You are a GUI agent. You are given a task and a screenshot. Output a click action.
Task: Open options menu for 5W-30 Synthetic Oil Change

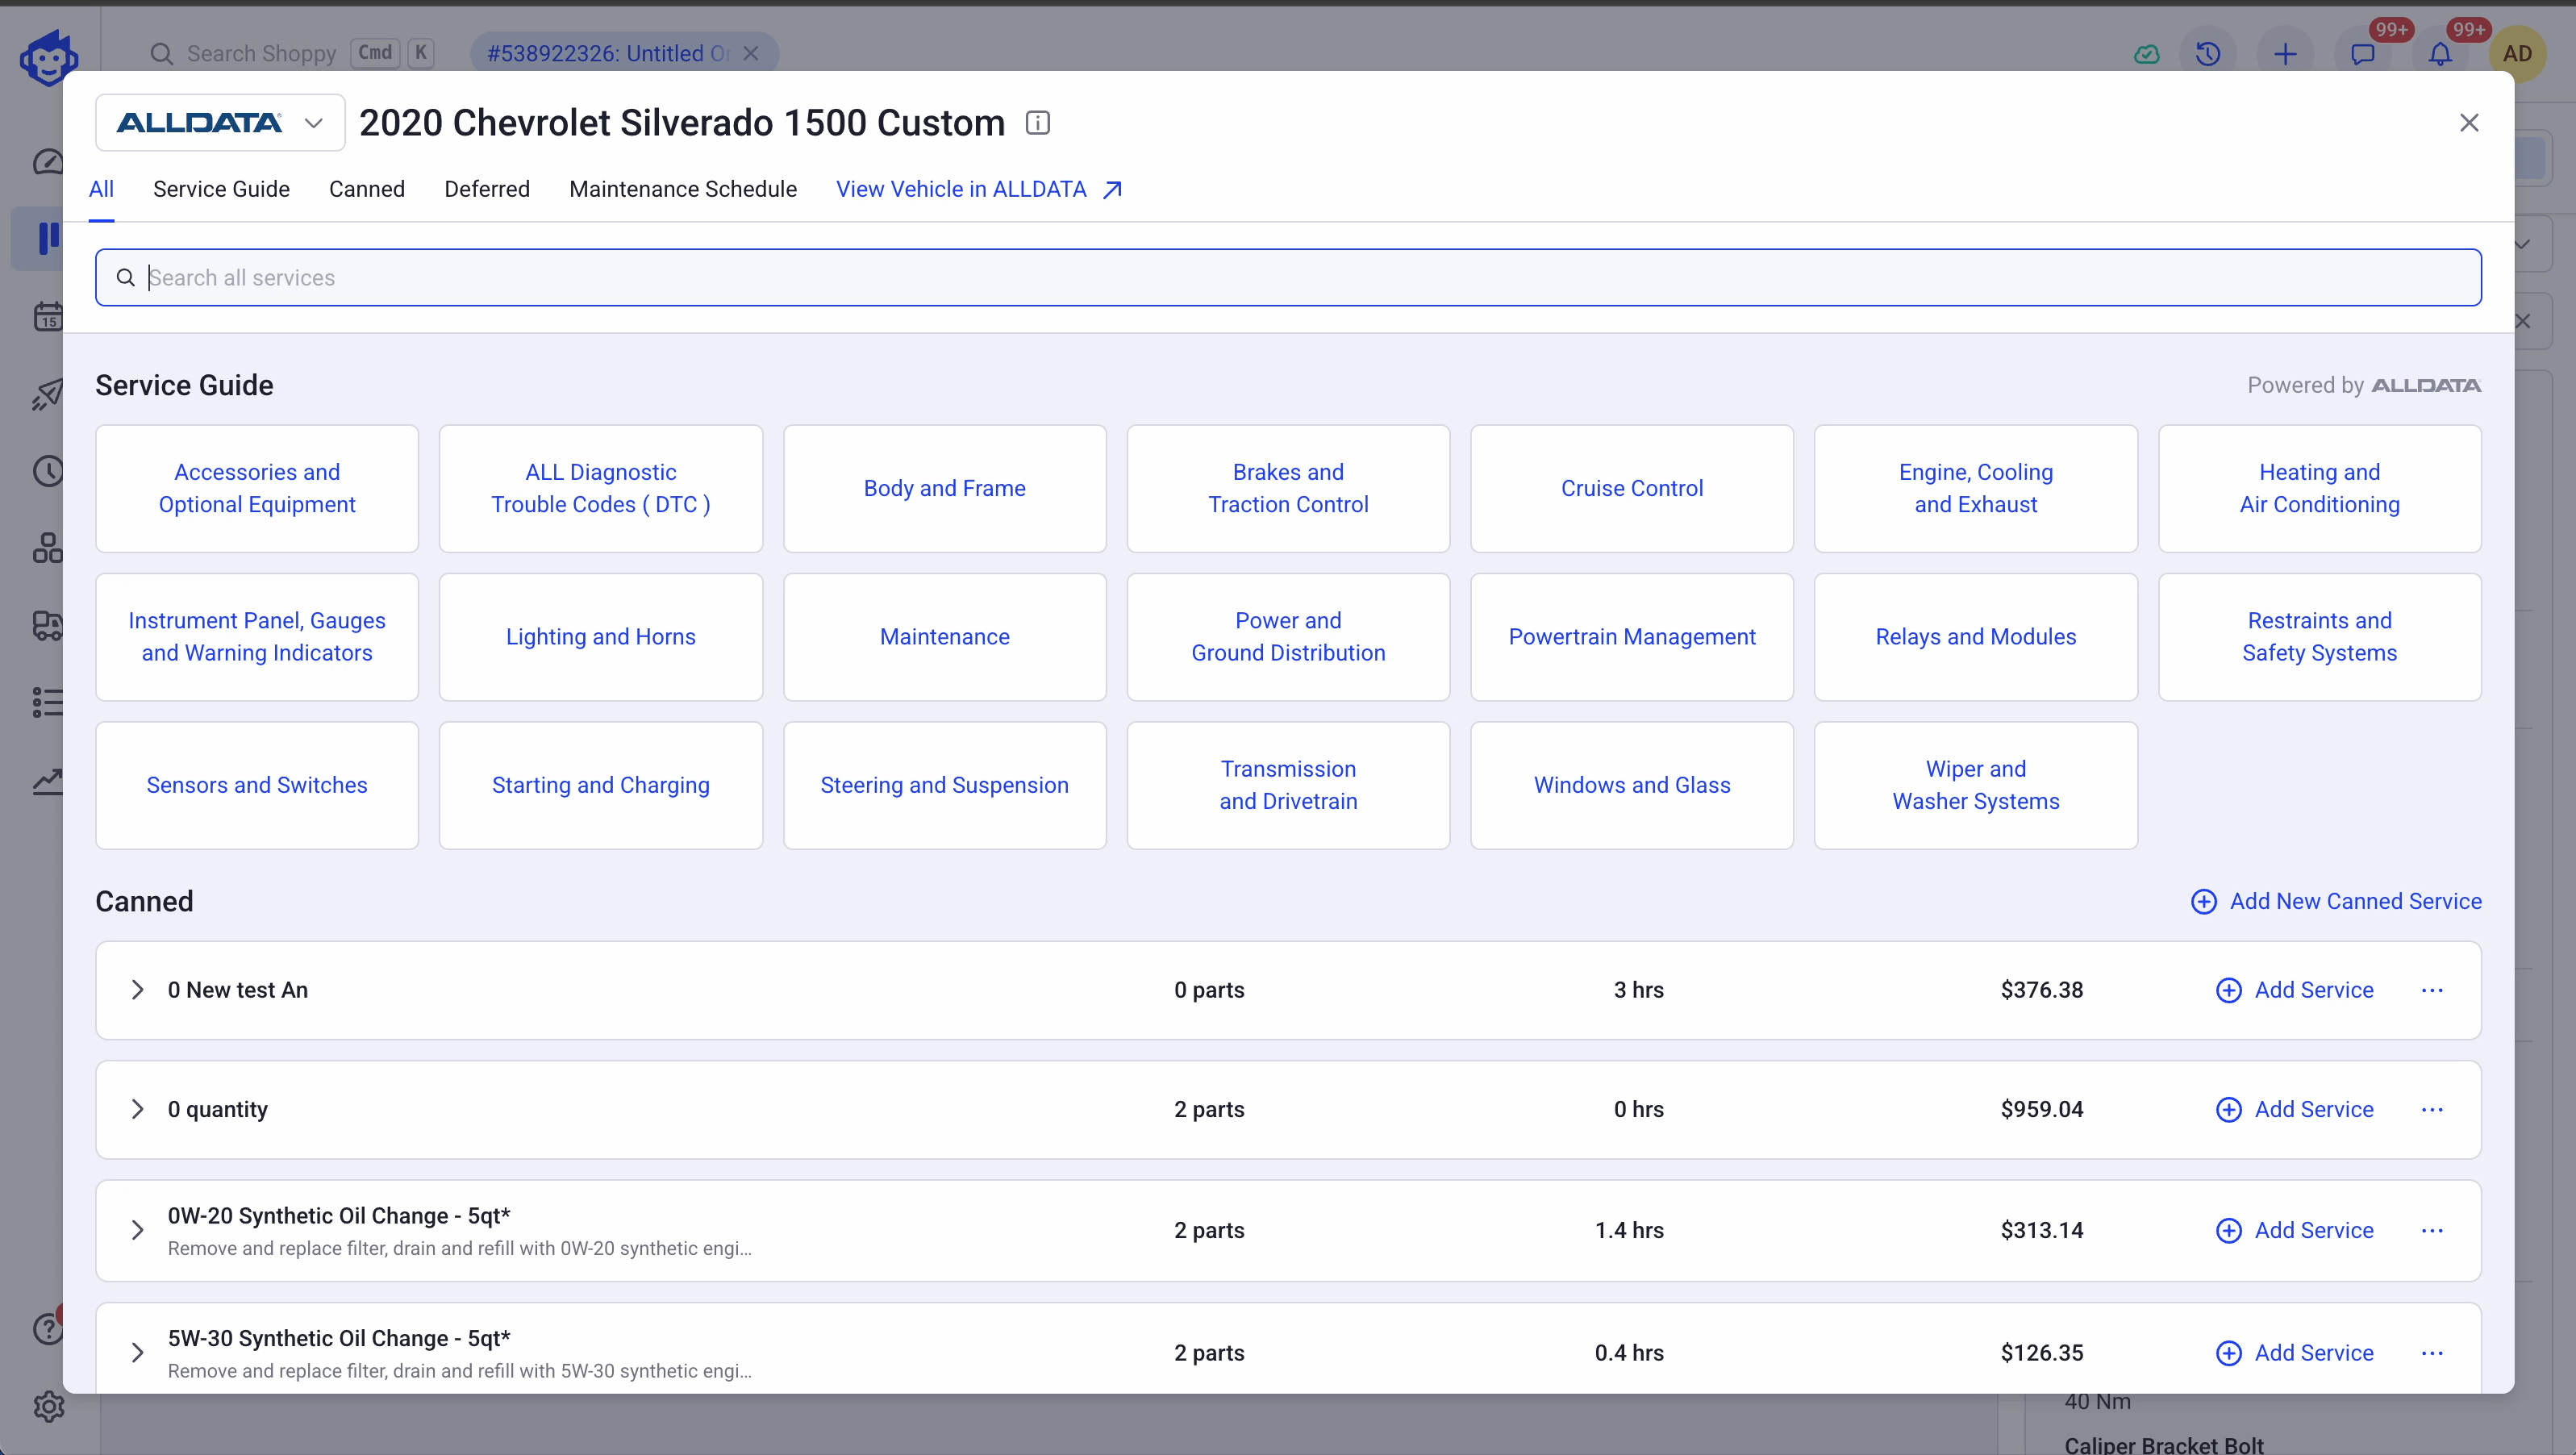tap(2432, 1353)
